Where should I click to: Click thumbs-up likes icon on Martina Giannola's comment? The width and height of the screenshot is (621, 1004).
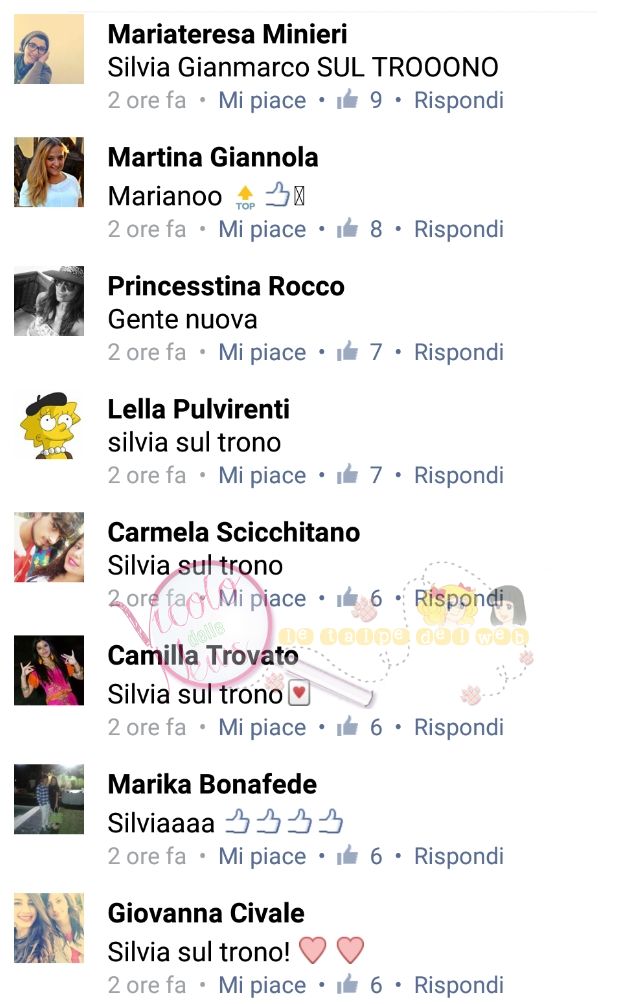pos(348,228)
